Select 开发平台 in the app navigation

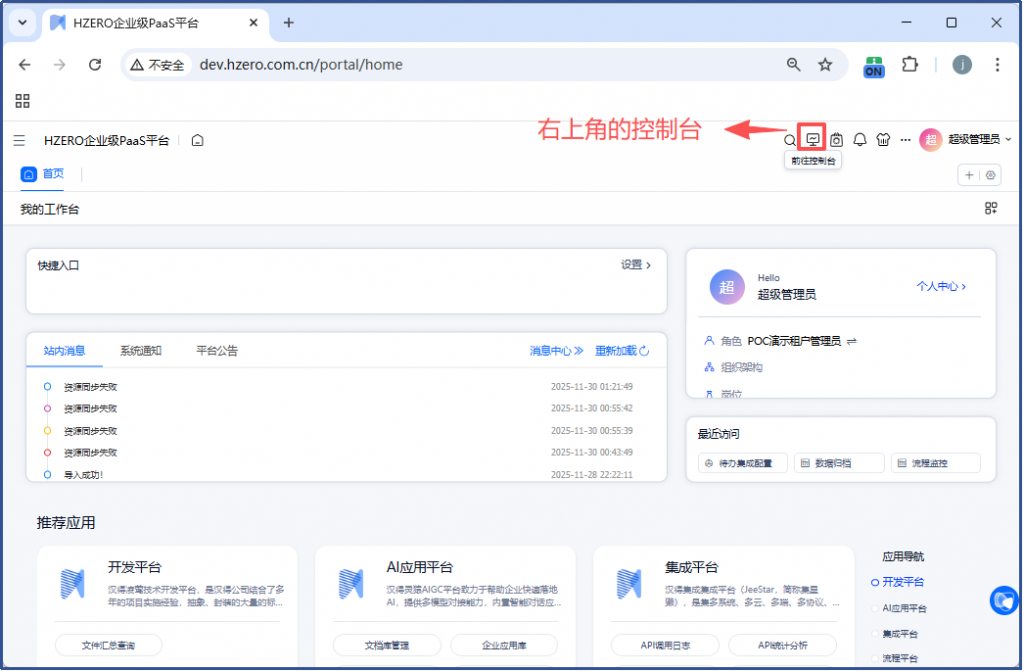[902, 582]
